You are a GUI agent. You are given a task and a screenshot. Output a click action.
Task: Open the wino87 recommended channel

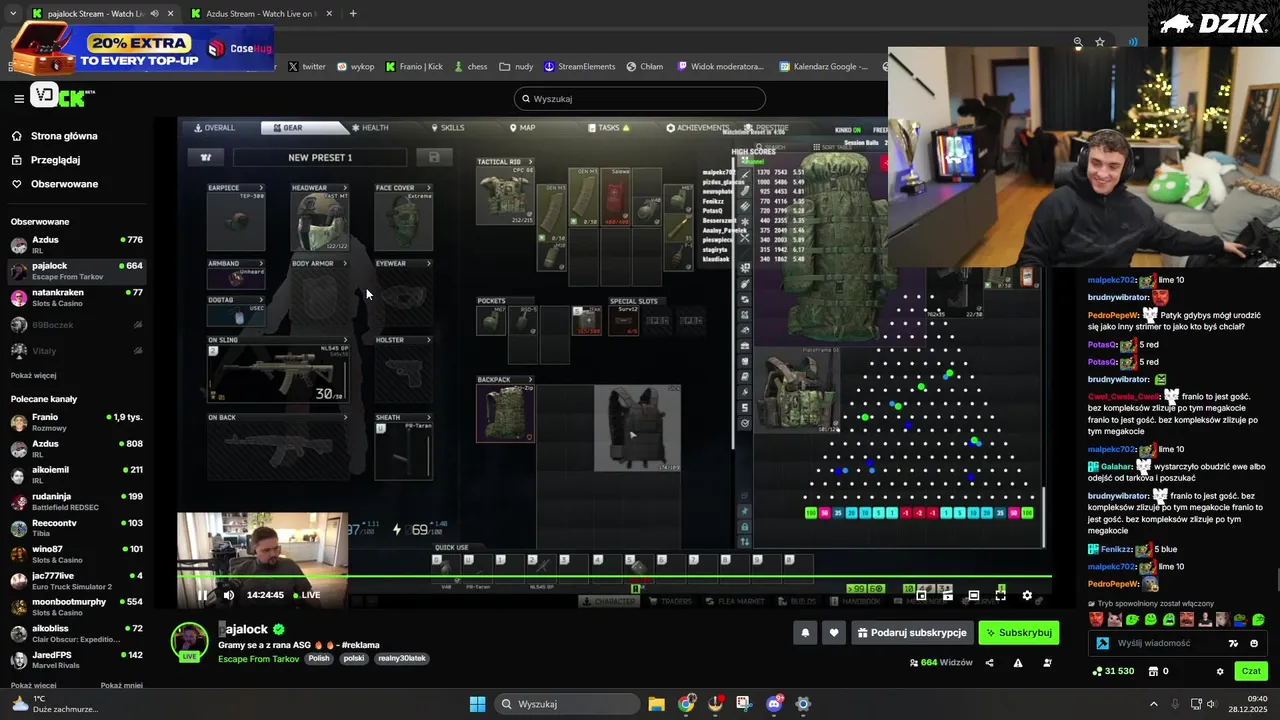click(x=77, y=554)
